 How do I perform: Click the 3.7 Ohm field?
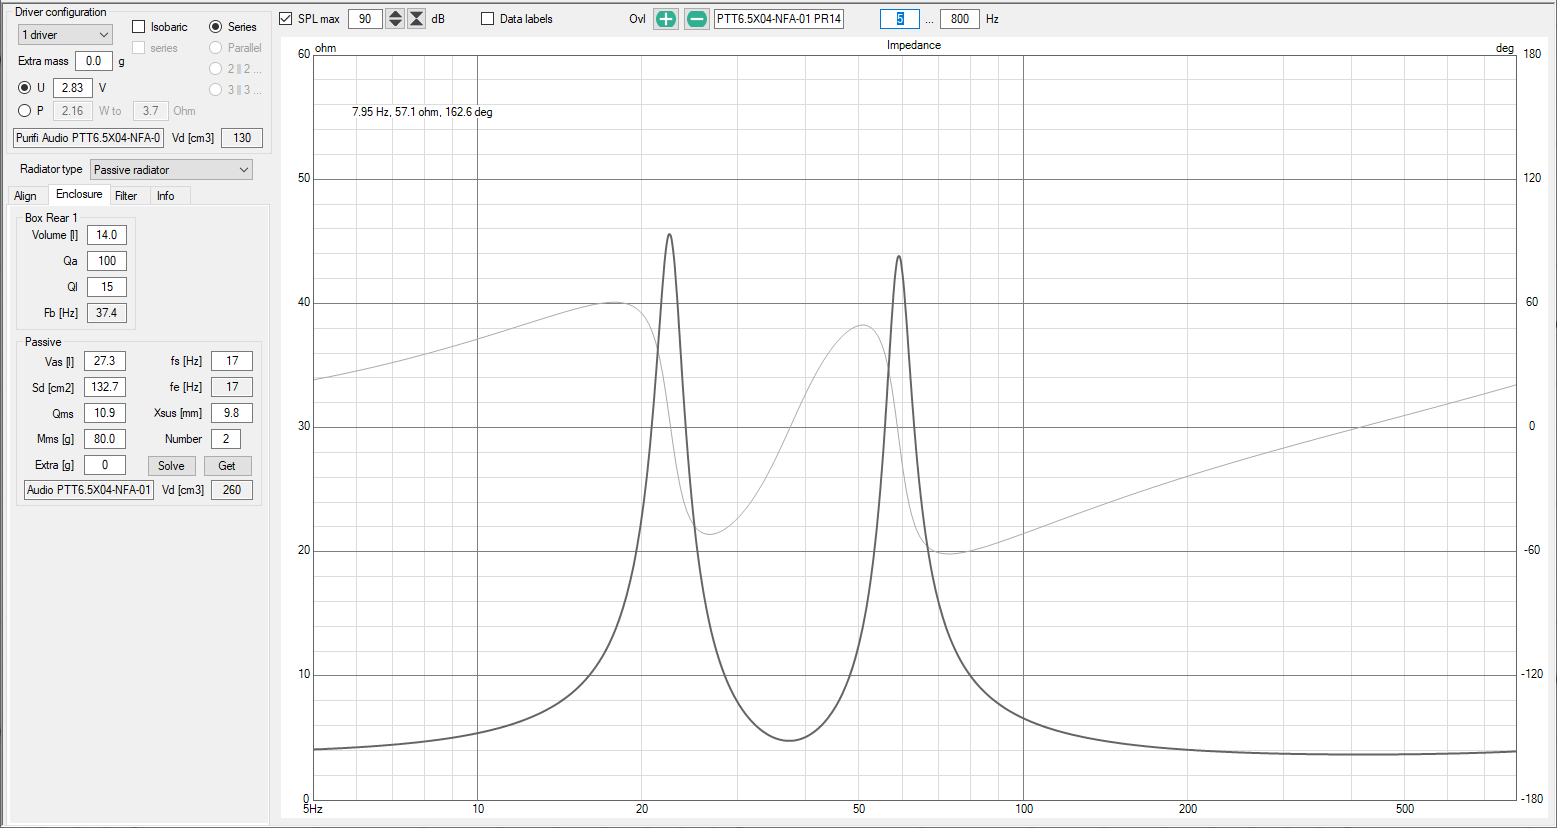150,111
